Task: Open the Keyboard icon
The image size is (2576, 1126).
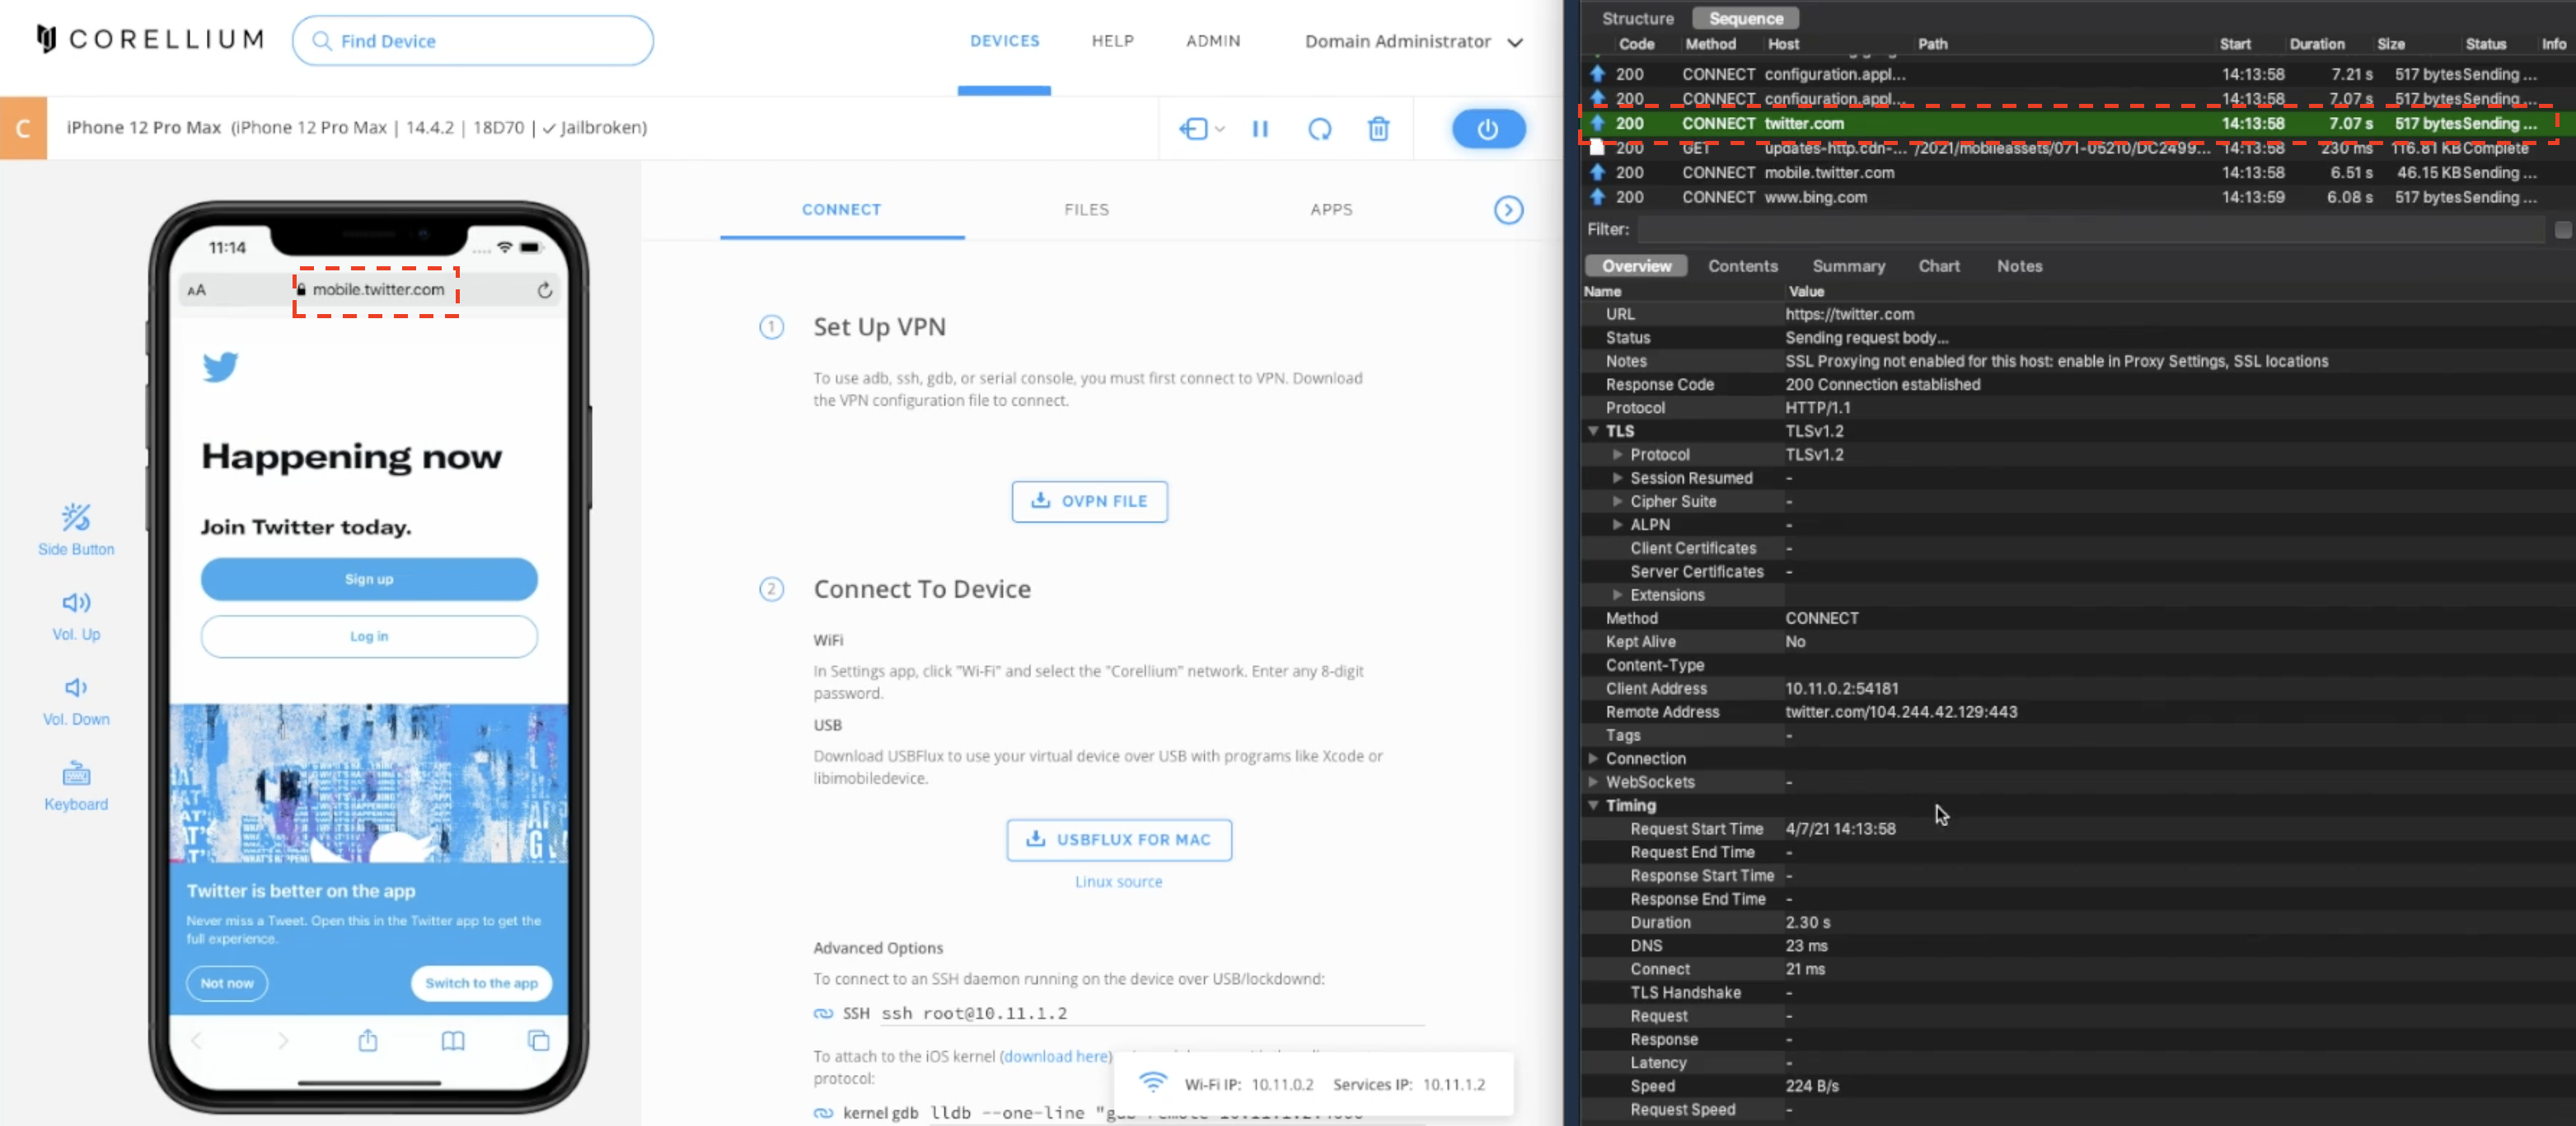Action: pyautogui.click(x=76, y=774)
